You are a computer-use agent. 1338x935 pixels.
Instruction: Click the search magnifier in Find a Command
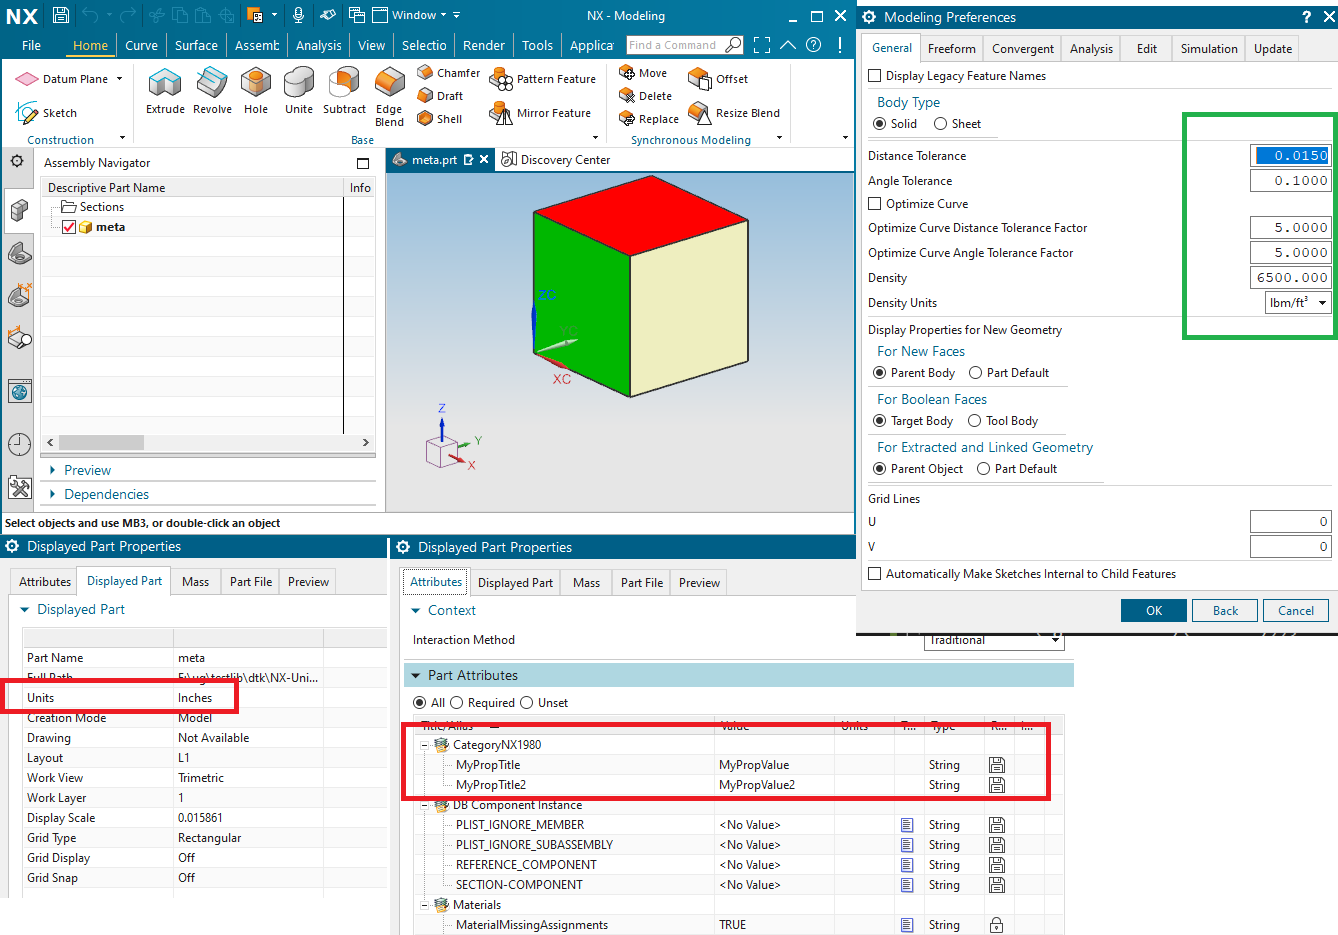pyautogui.click(x=733, y=45)
